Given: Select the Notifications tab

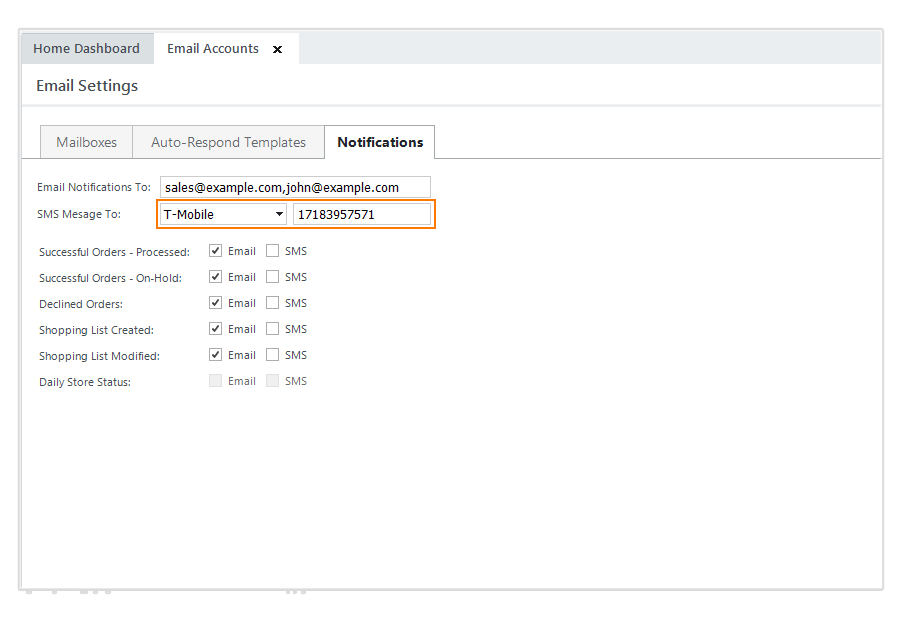Looking at the screenshot, I should (x=380, y=142).
